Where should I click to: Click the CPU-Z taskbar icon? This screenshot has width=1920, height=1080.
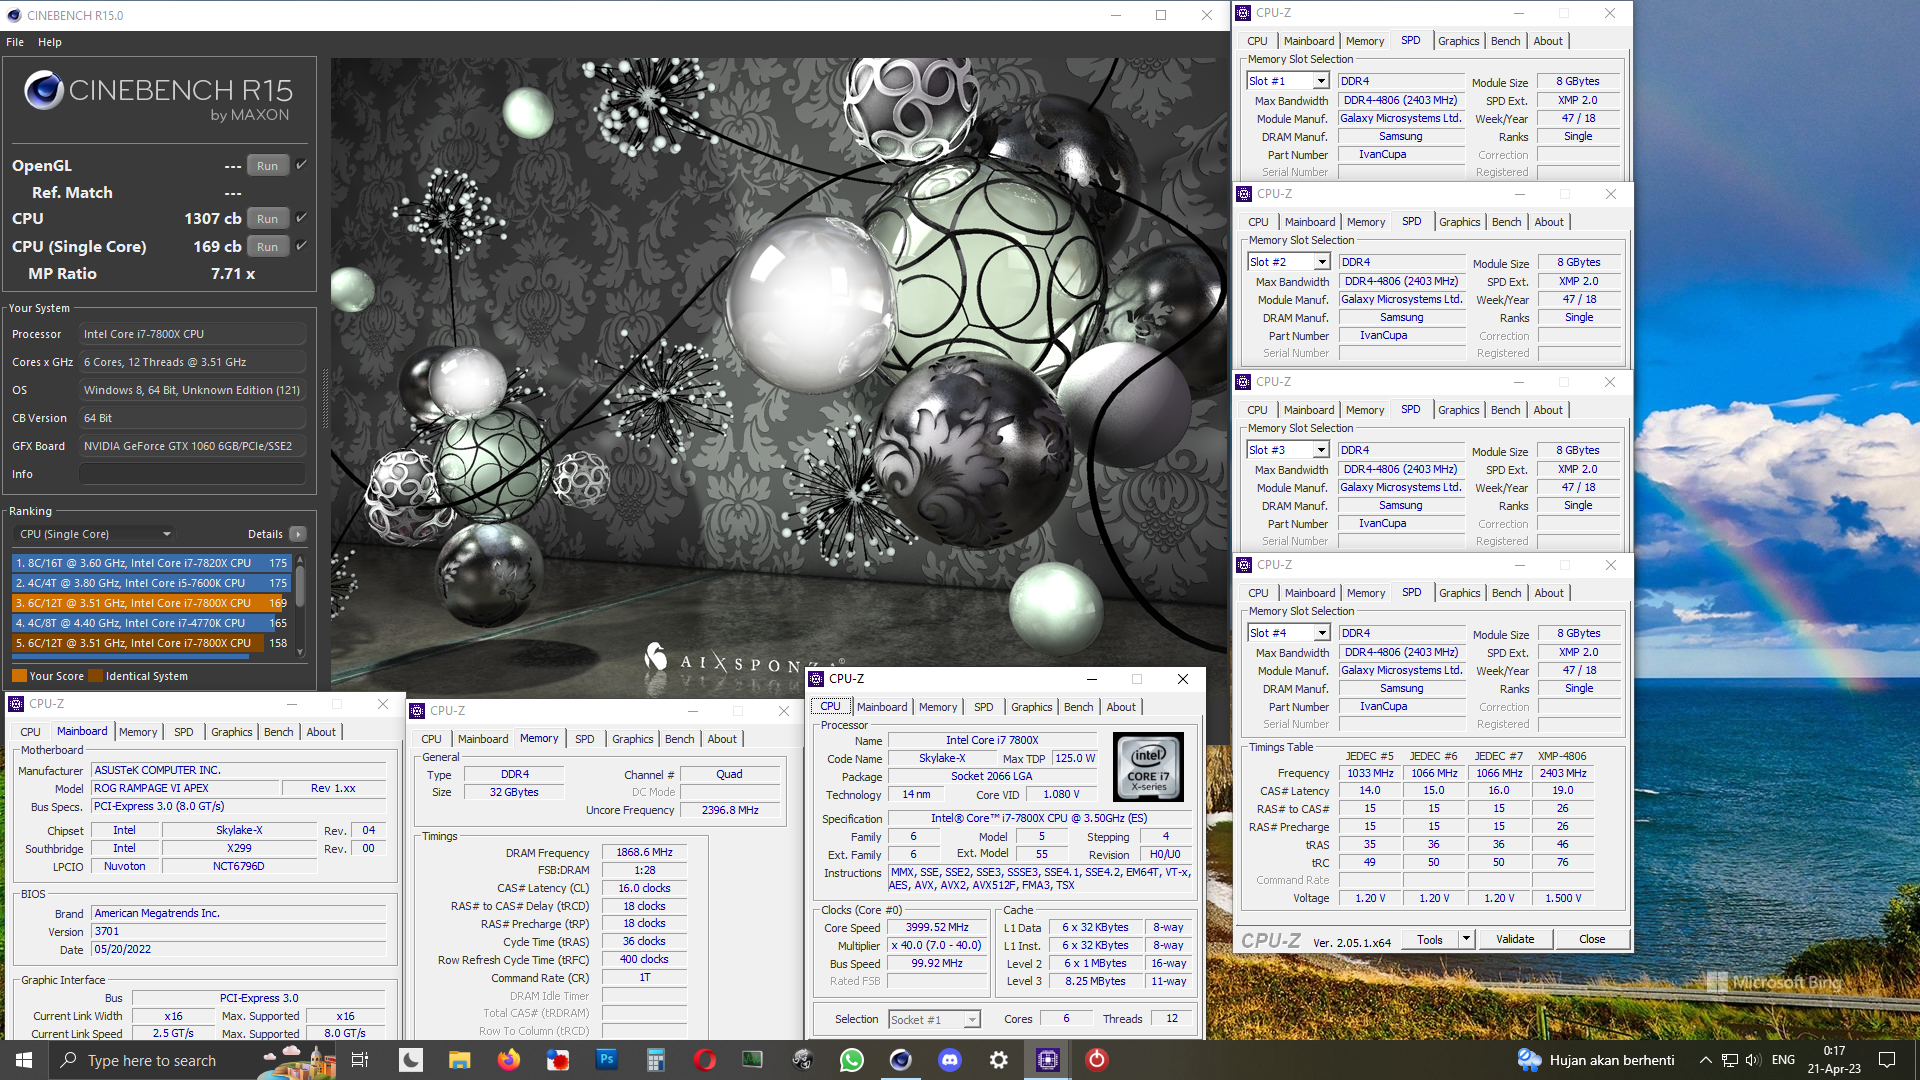tap(1047, 1060)
